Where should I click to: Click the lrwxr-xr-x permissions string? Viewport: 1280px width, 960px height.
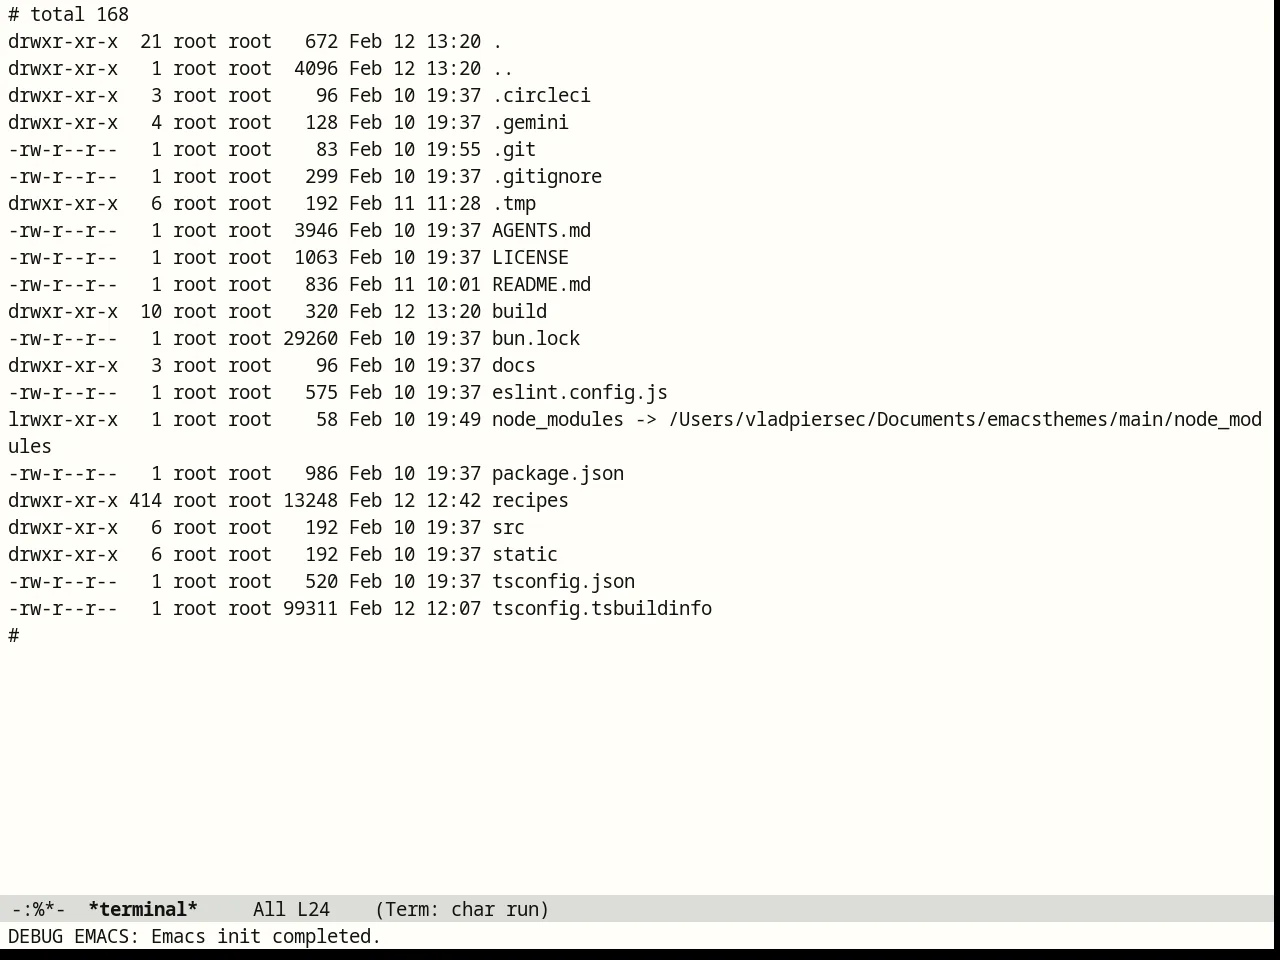63,419
